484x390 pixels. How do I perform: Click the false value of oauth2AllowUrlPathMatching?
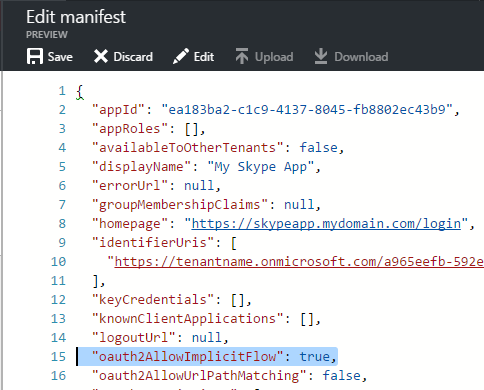coord(341,376)
